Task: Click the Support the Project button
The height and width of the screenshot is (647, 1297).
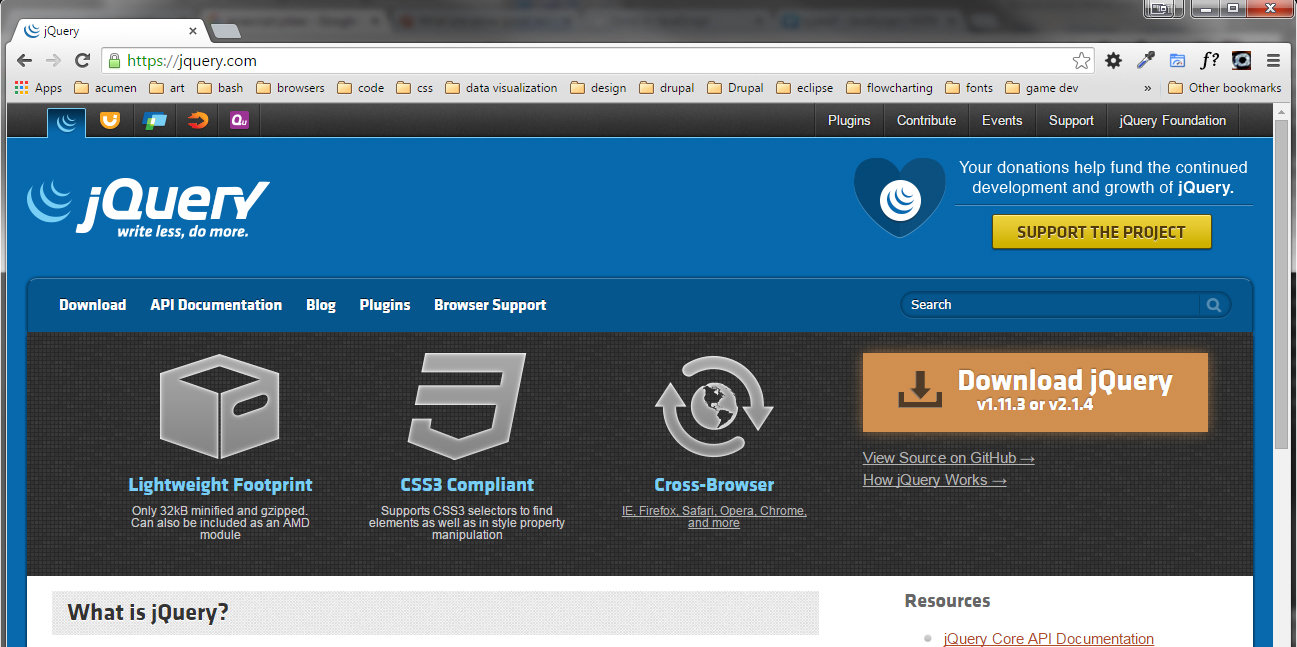Action: click(1101, 232)
